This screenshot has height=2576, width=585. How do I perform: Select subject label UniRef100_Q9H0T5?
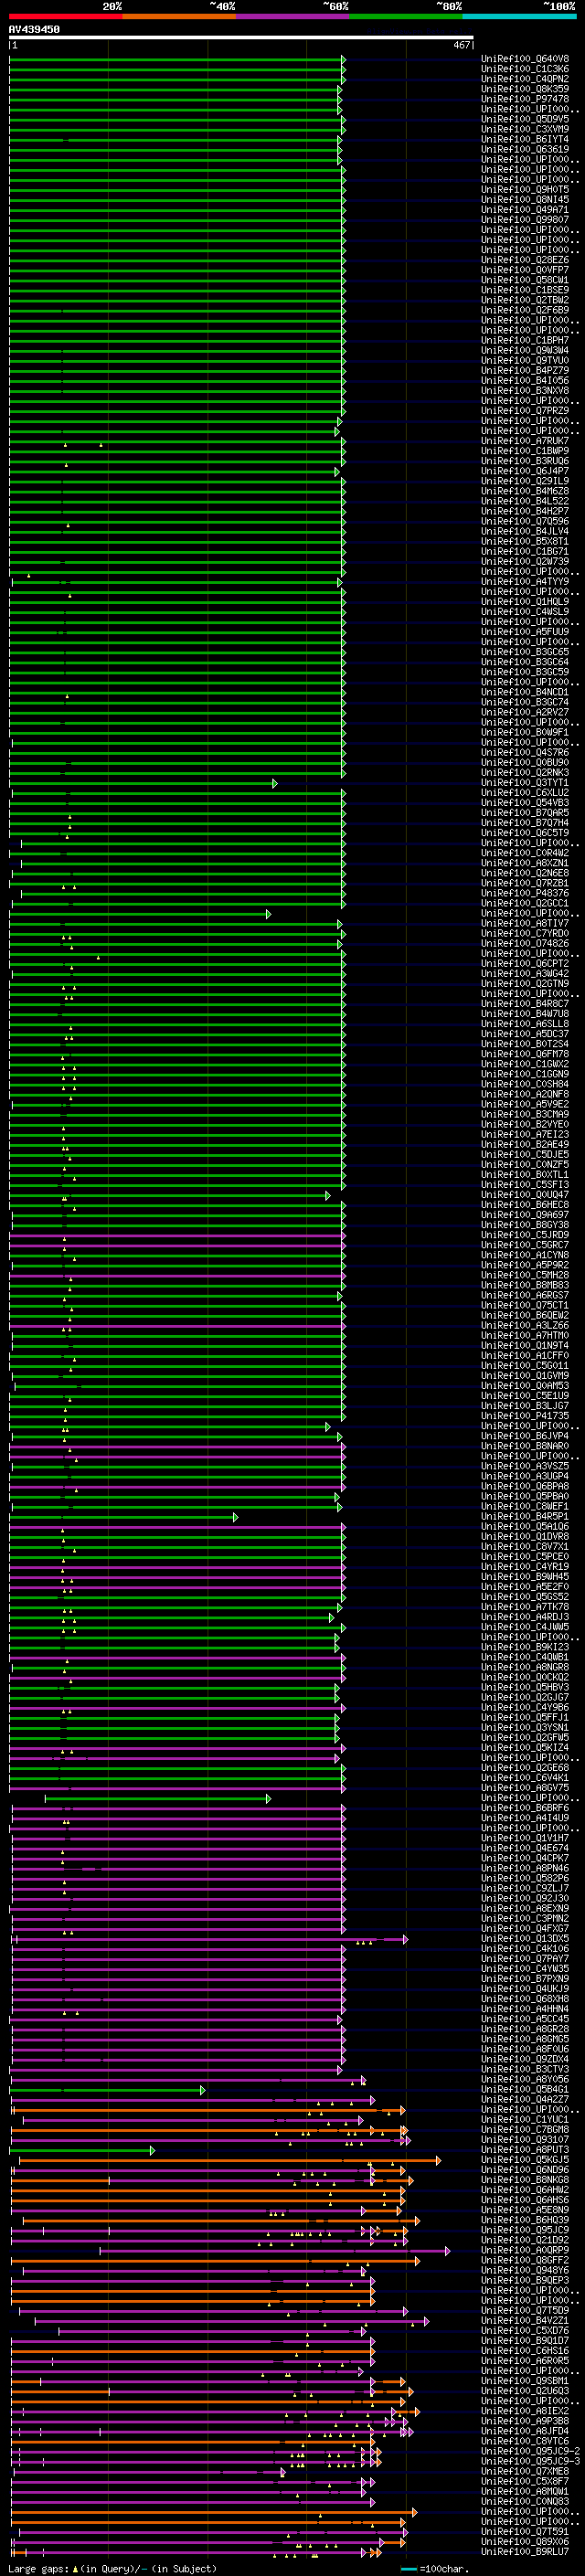(x=525, y=190)
